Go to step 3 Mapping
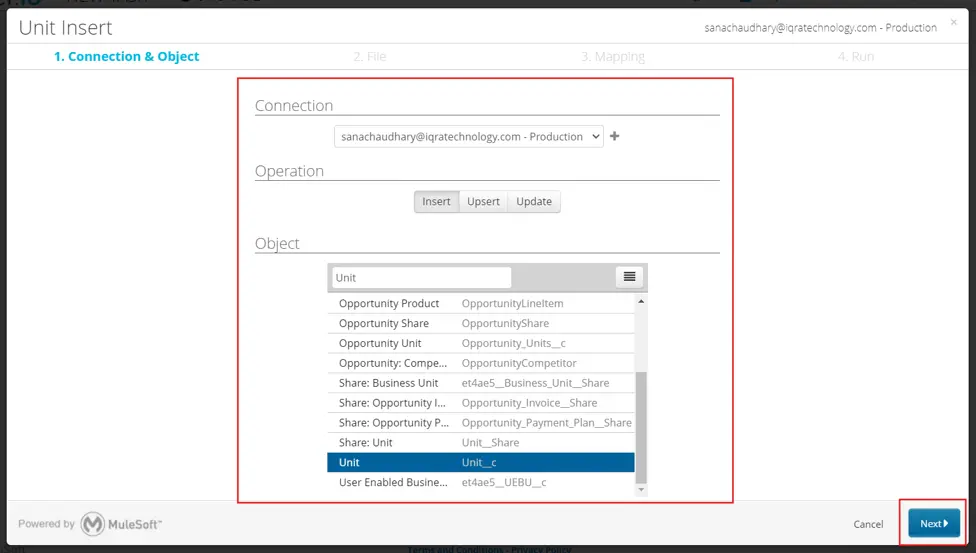The height and width of the screenshot is (553, 976). (613, 57)
